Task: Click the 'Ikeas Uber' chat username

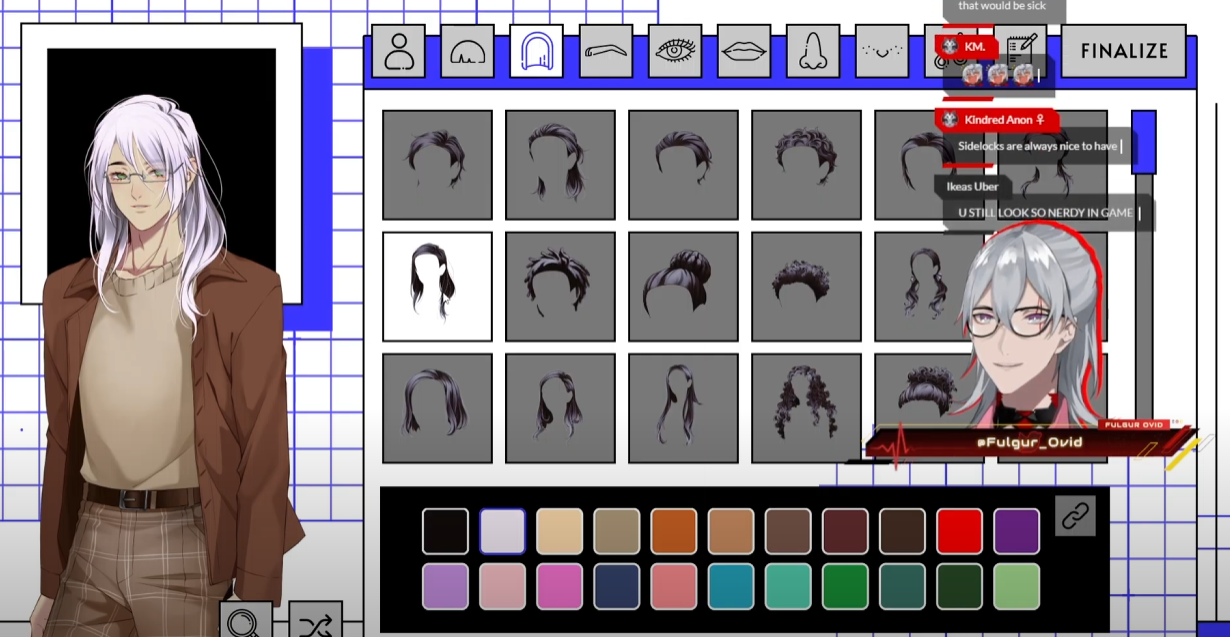Action: [x=972, y=186]
